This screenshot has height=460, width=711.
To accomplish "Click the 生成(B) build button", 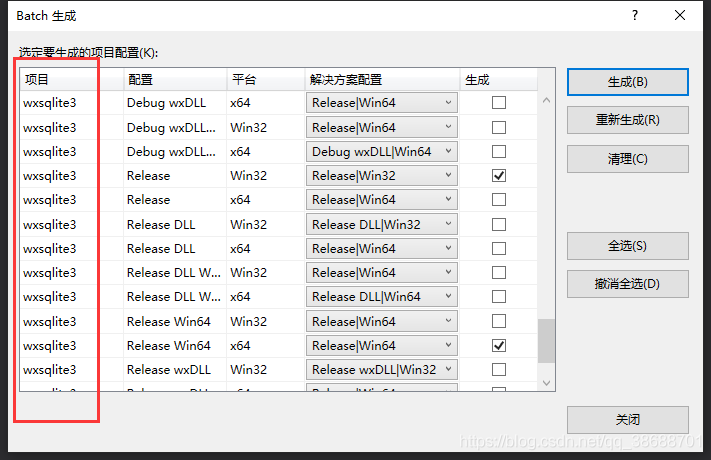I will 628,82.
